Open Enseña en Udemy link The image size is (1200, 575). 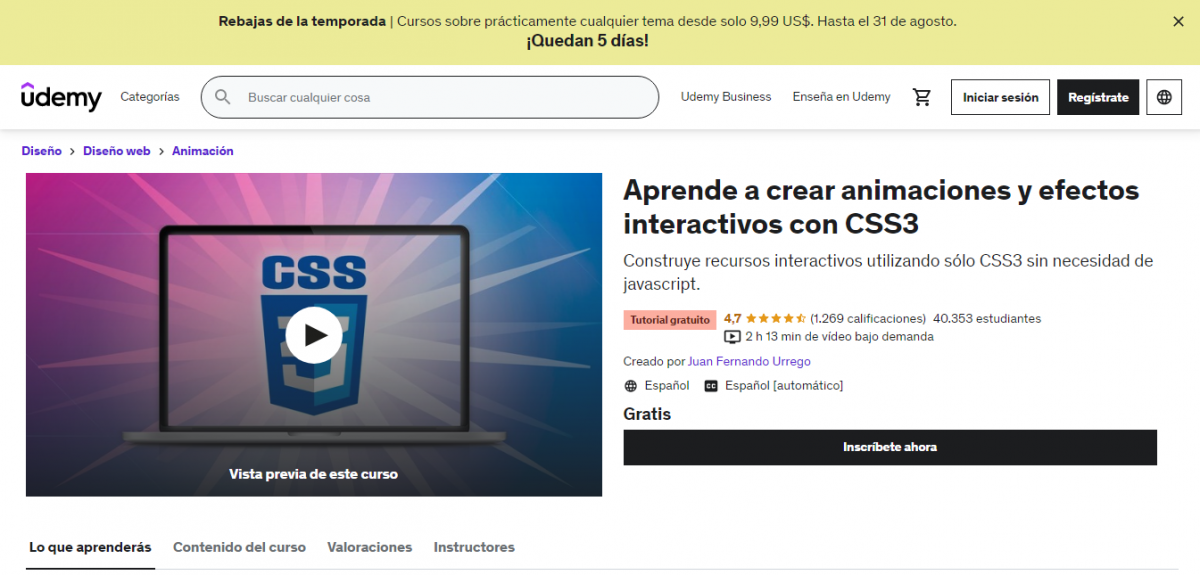click(841, 97)
